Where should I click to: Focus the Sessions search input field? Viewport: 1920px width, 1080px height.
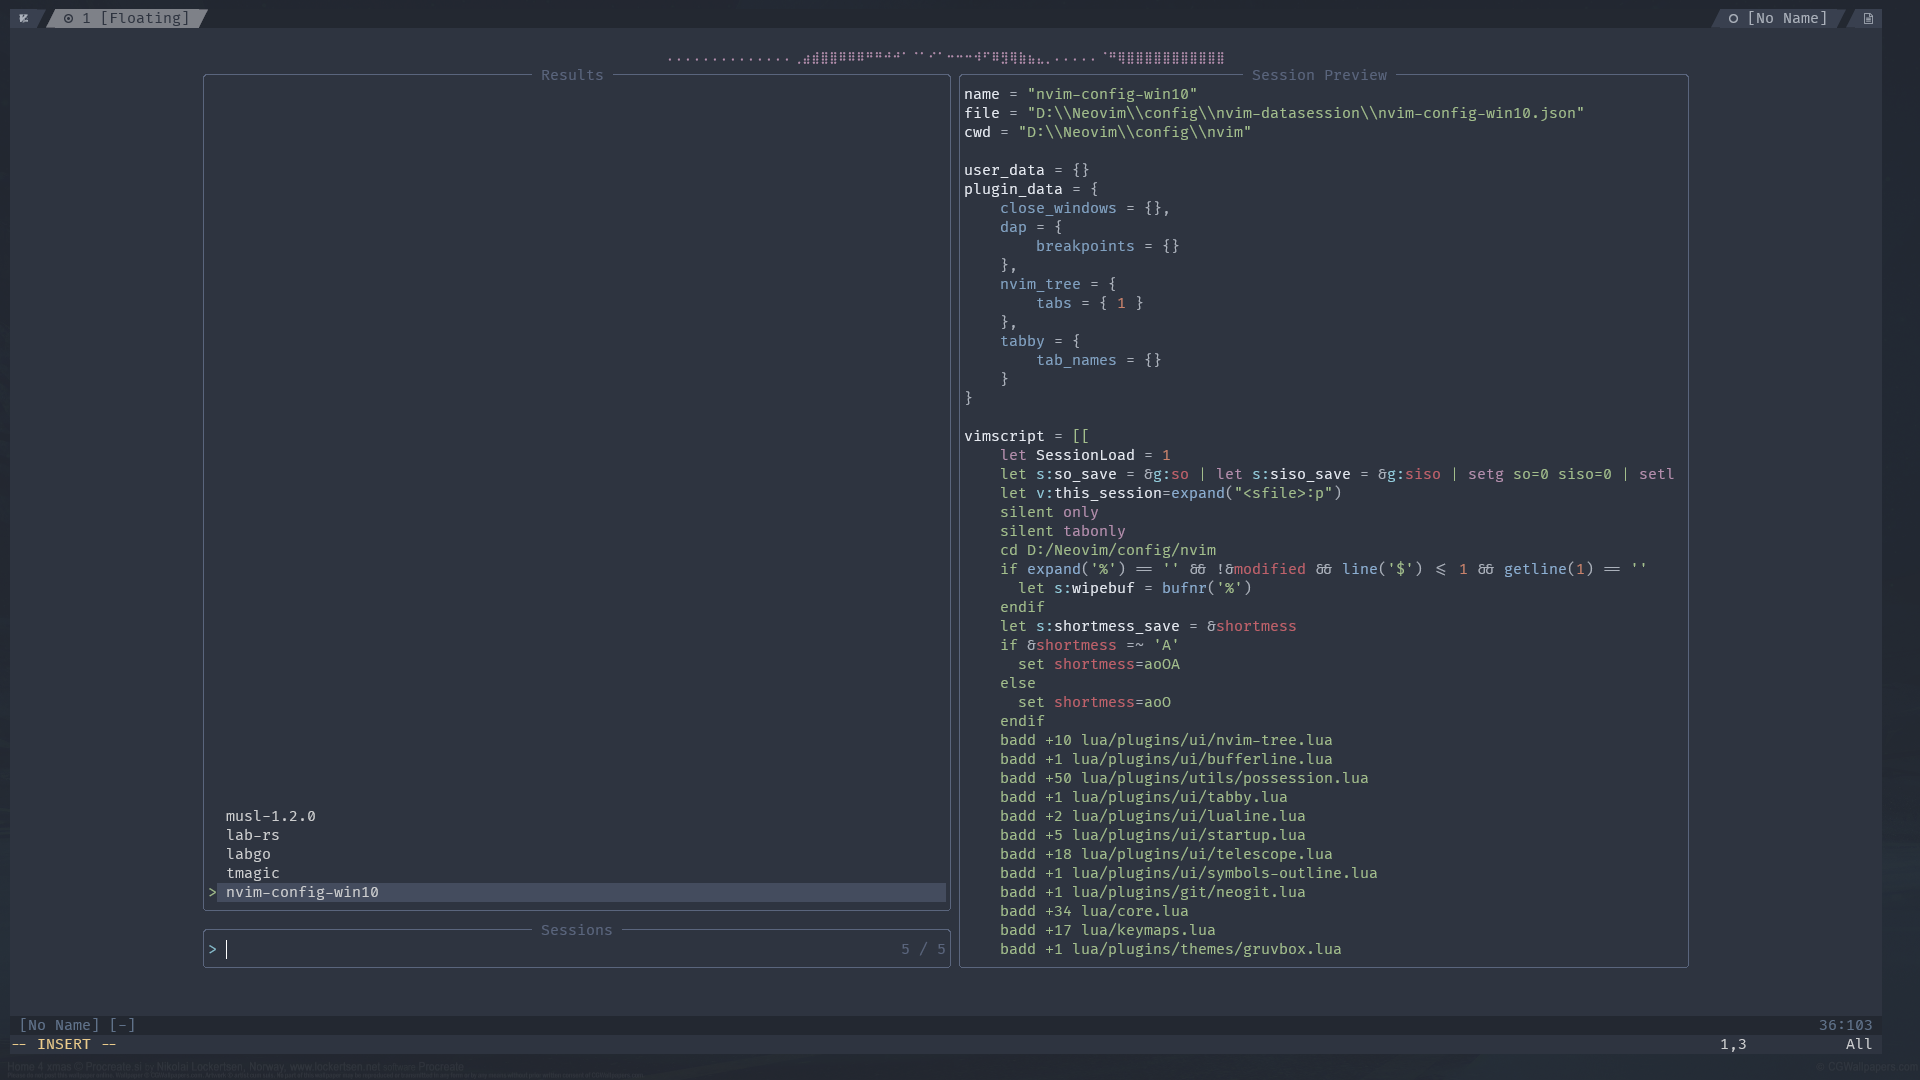click(560, 949)
